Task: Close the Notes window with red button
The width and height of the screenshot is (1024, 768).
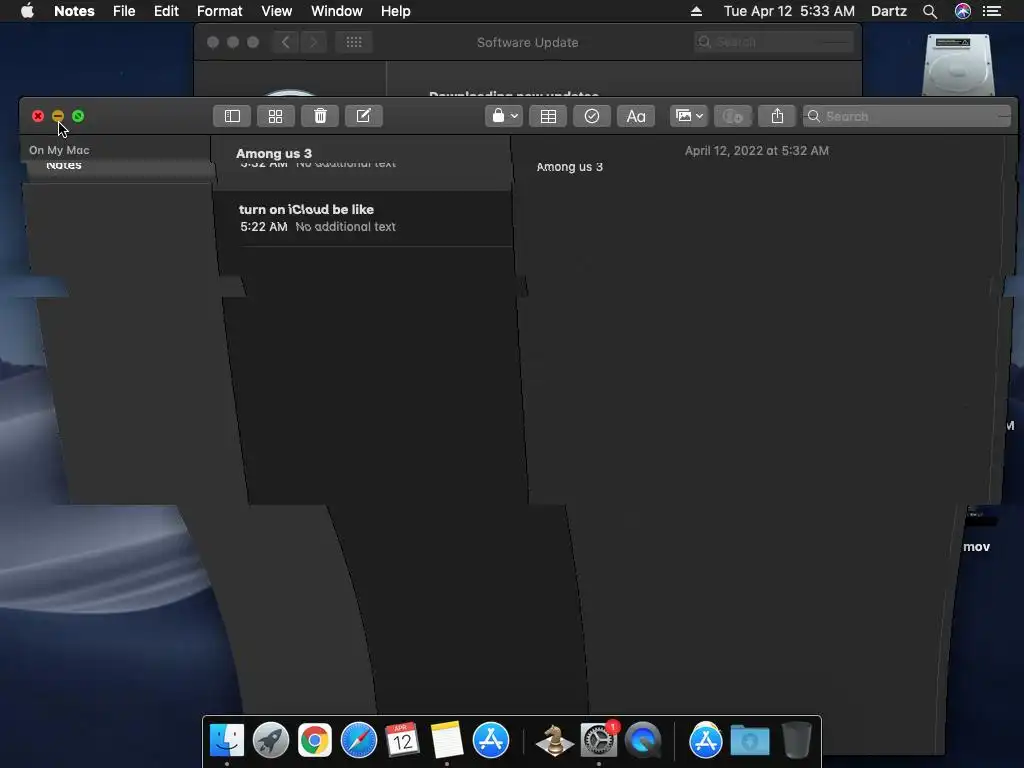Action: tap(38, 116)
